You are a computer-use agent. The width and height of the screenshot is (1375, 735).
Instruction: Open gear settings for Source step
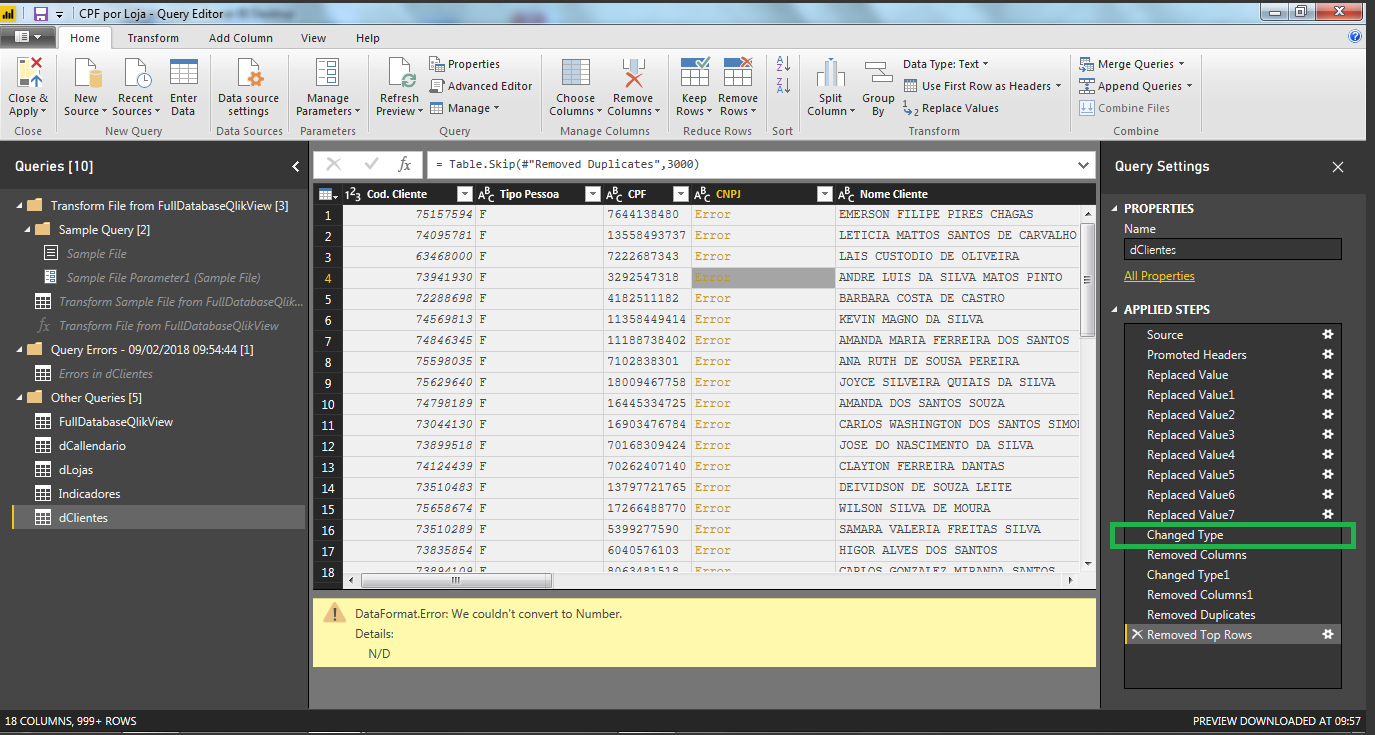(x=1328, y=335)
